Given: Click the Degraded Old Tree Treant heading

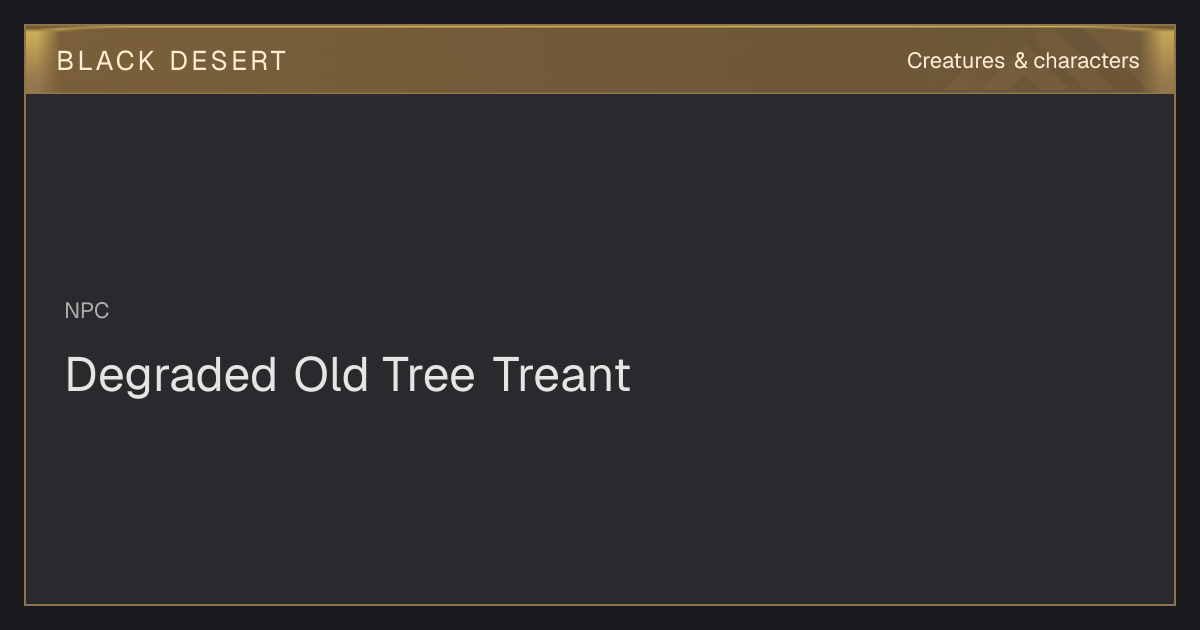Looking at the screenshot, I should coord(348,376).
